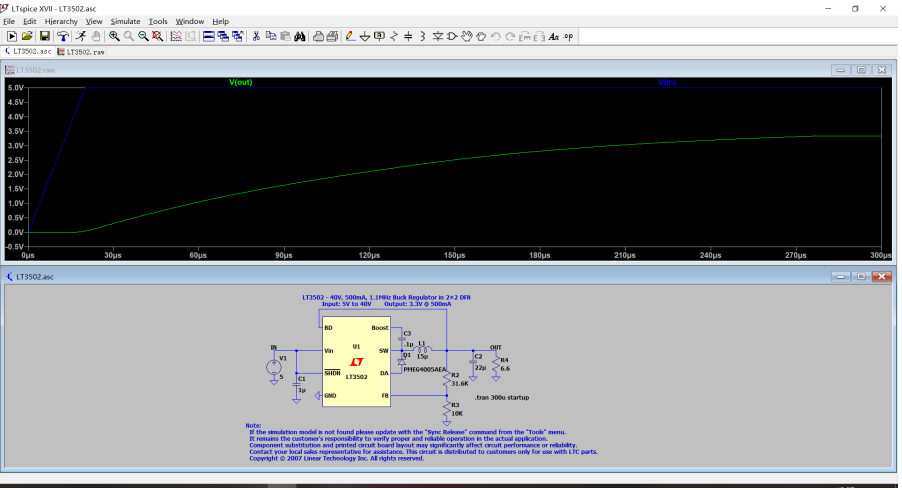Select the Text Aa tool
The height and width of the screenshot is (490, 902).
point(552,36)
